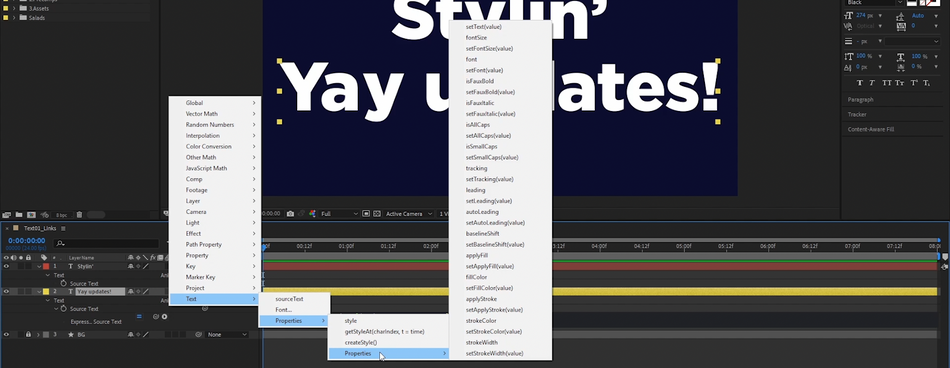This screenshot has height=368, width=950.
Task: Click stopwatch beside layer 2 Source Text
Action: point(64,309)
